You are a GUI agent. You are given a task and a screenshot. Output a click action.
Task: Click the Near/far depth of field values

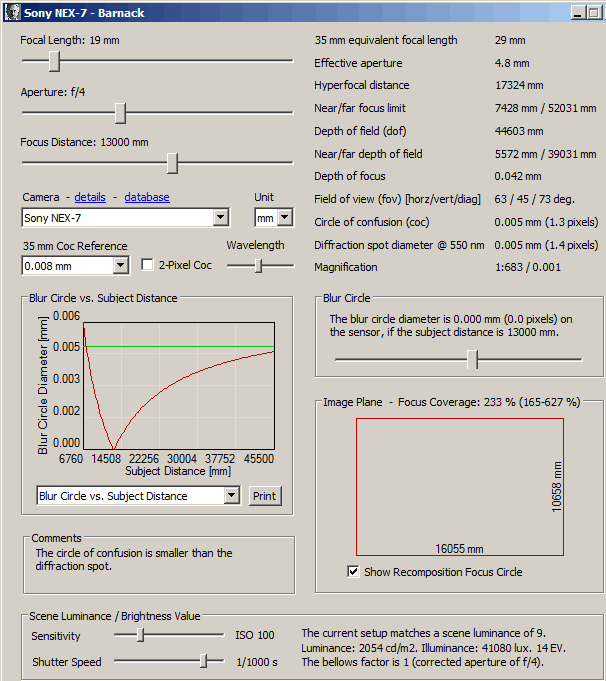[546, 154]
